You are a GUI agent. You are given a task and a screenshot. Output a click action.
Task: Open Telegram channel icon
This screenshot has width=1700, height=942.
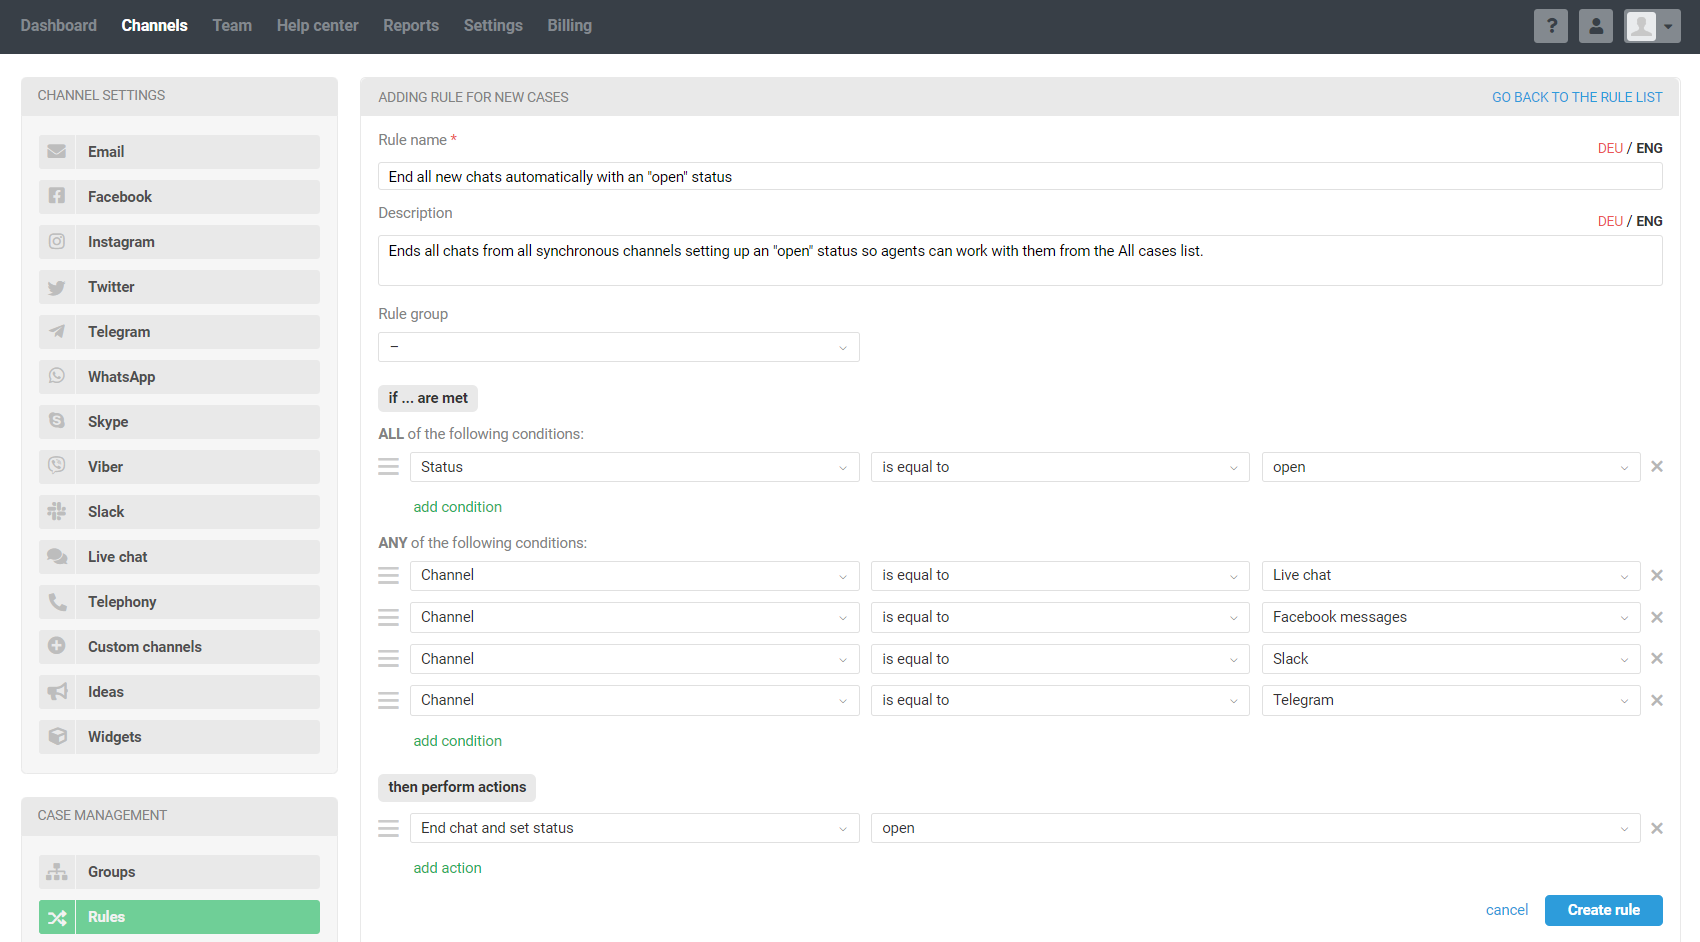tap(57, 332)
